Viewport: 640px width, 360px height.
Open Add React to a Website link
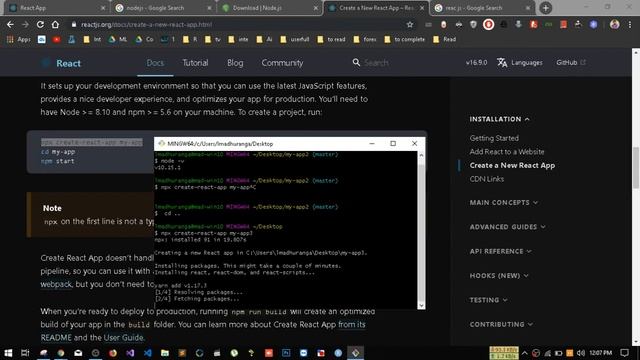pyautogui.click(x=507, y=152)
